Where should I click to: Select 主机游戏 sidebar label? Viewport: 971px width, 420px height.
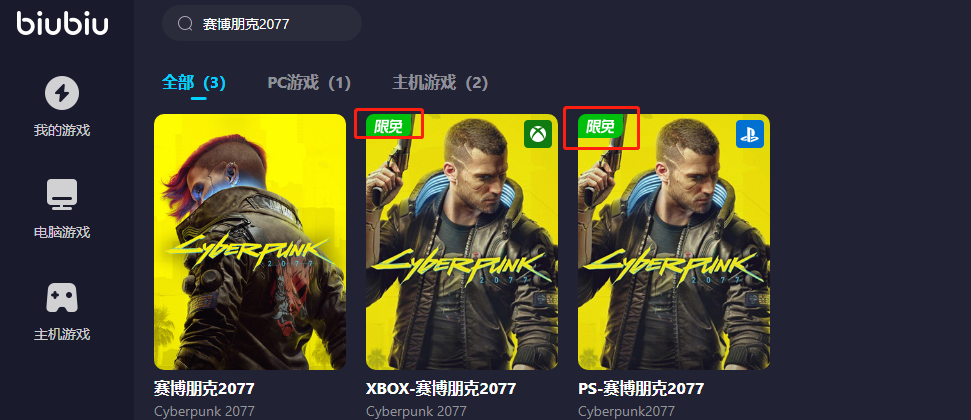pos(62,335)
